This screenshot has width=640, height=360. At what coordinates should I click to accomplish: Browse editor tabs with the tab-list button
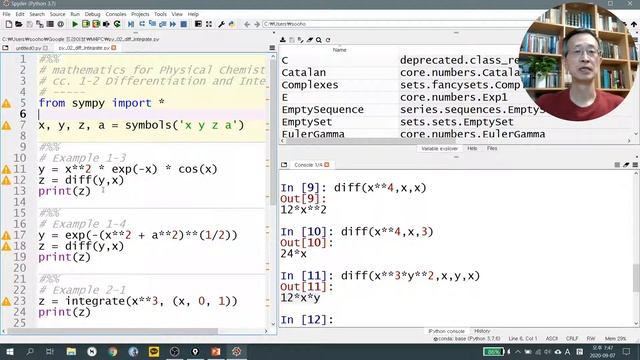coord(5,48)
